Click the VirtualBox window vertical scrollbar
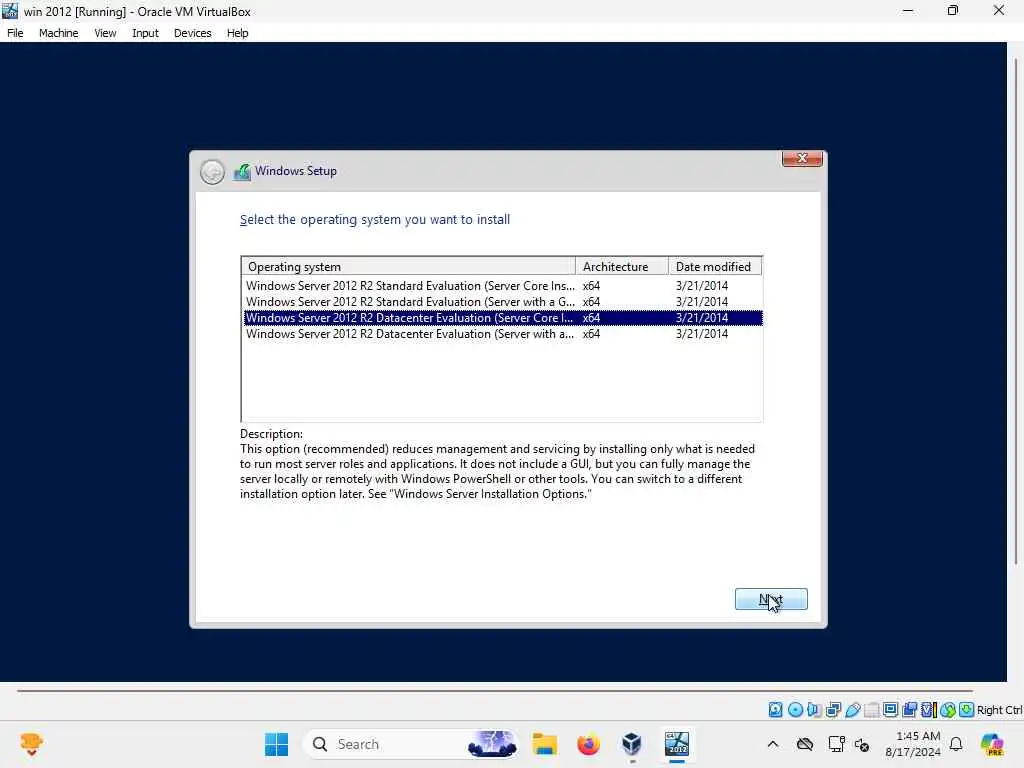Screen dimensions: 1024x768 (1016, 312)
